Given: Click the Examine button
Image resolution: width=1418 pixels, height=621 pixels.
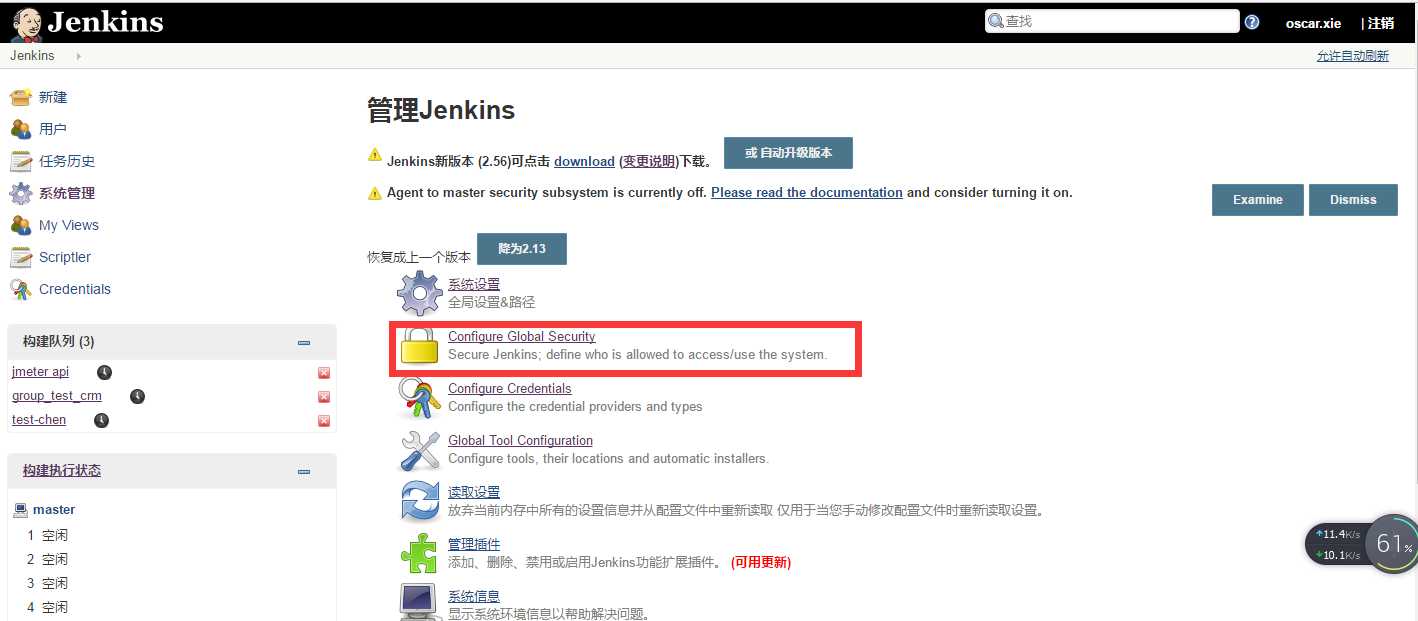Looking at the screenshot, I should coord(1258,200).
